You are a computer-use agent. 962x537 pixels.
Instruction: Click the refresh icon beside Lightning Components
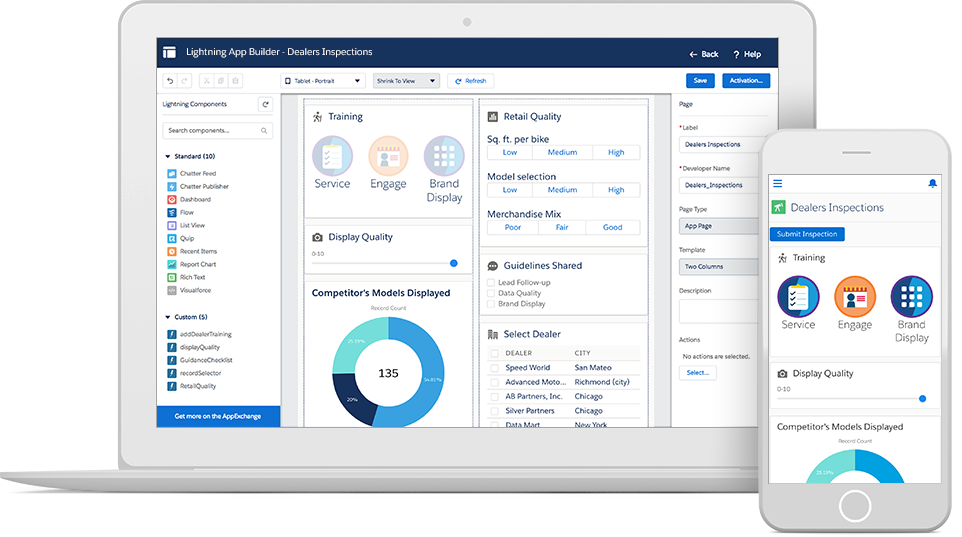[x=265, y=104]
